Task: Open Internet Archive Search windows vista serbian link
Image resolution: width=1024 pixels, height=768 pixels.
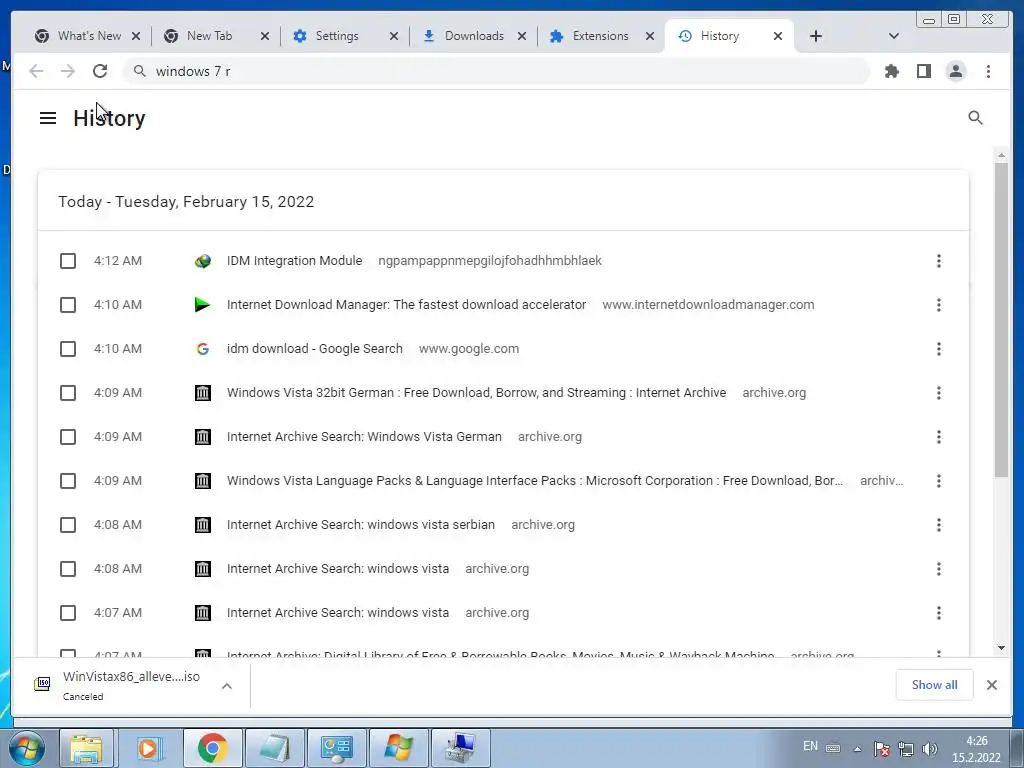Action: (x=360, y=524)
